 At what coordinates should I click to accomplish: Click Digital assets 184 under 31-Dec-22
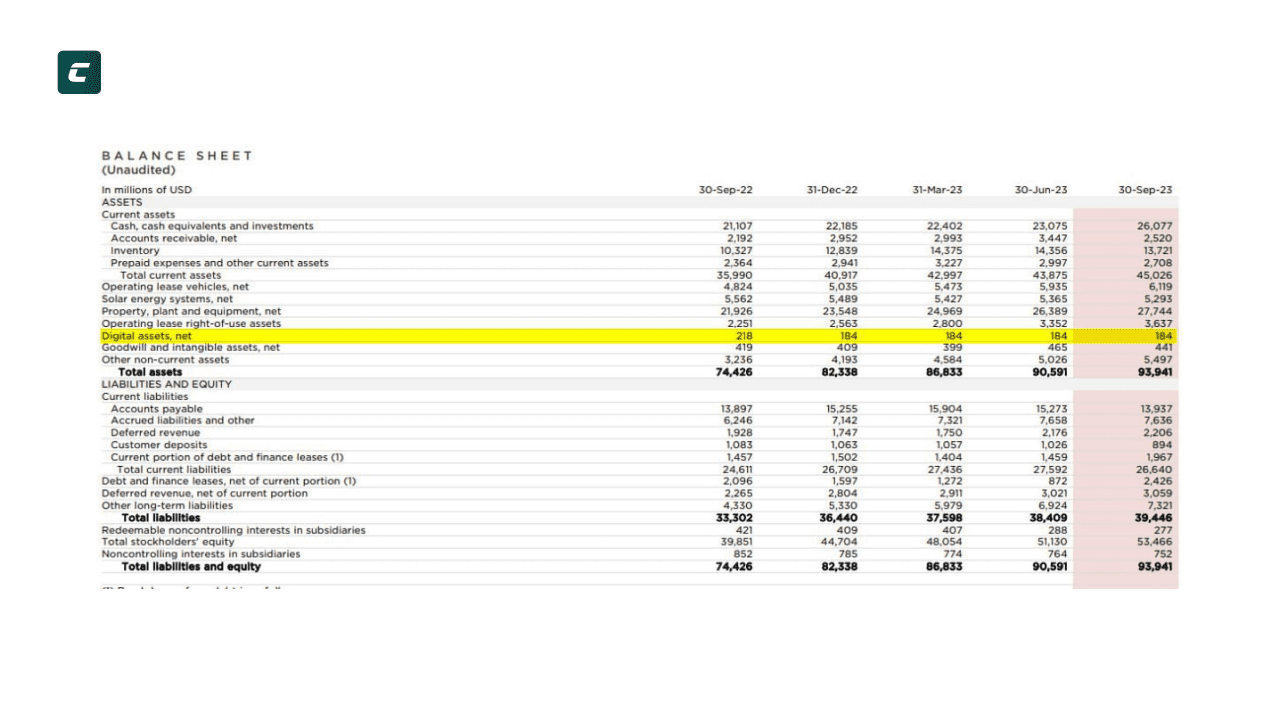848,336
